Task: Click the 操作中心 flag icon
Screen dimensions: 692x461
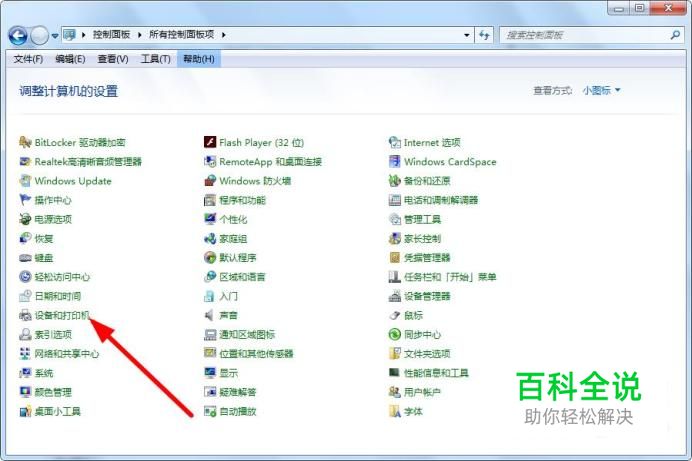Action: click(x=25, y=200)
